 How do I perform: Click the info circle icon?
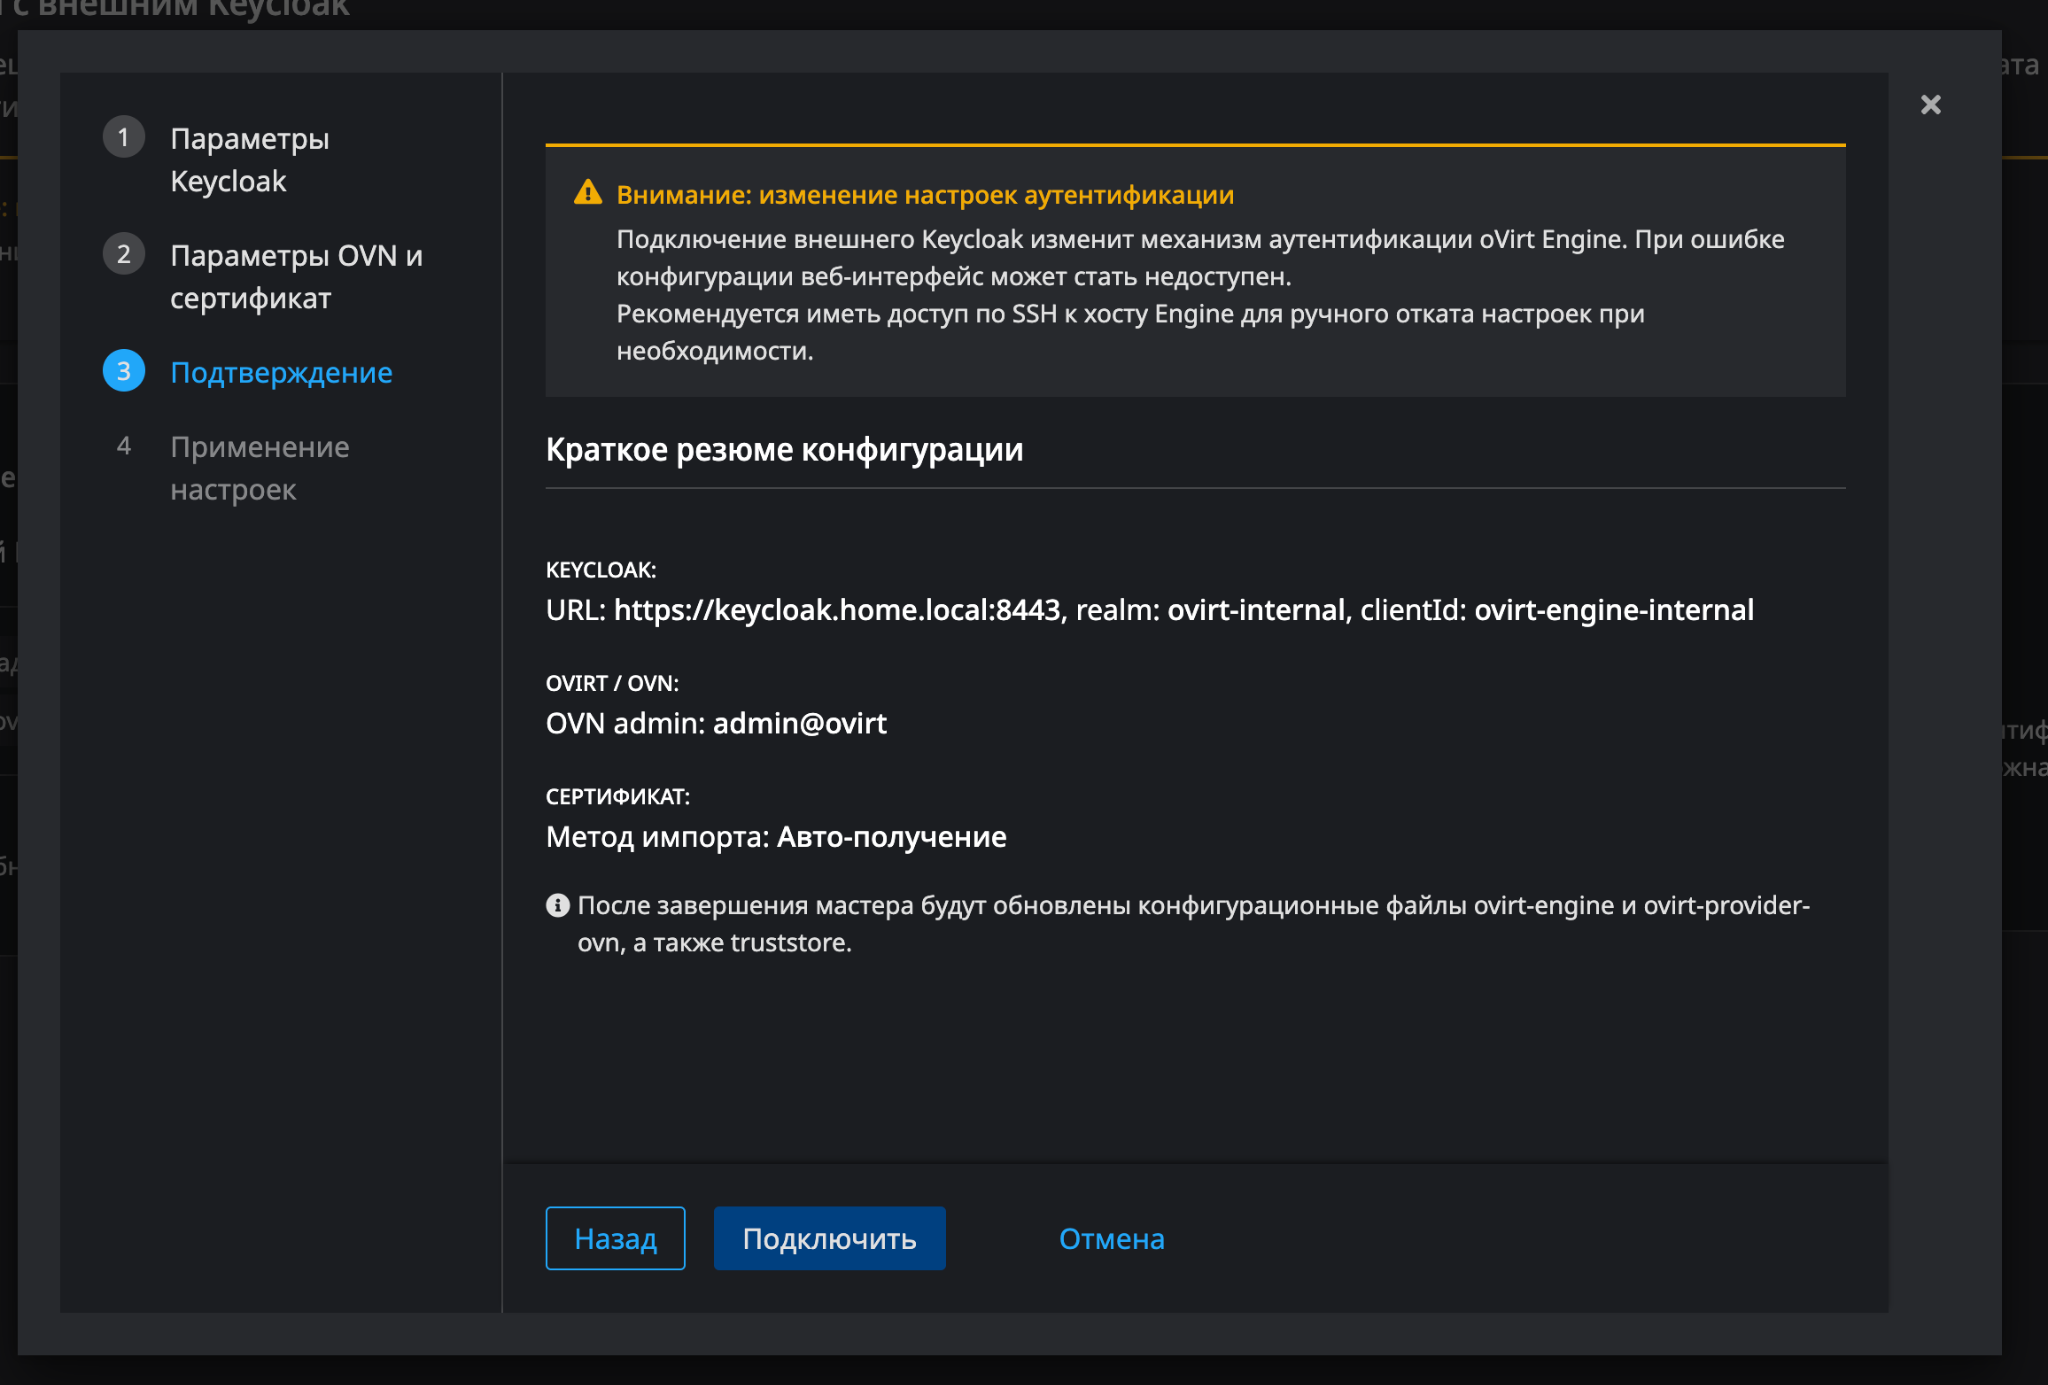click(558, 905)
